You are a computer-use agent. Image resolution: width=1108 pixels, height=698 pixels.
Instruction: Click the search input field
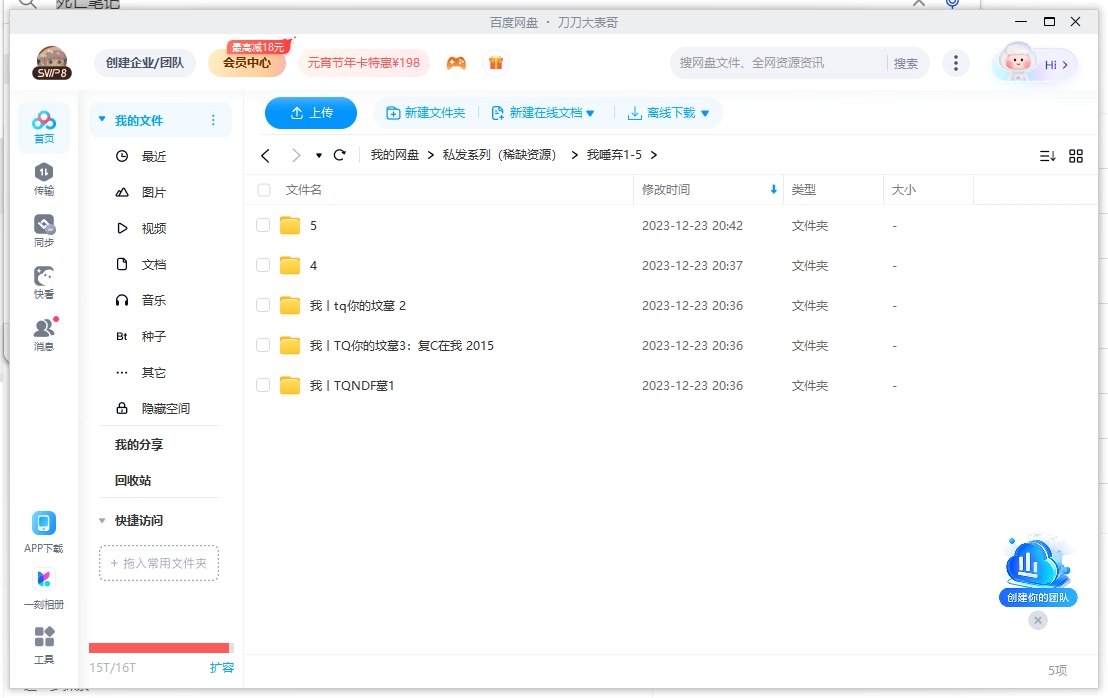[770, 62]
